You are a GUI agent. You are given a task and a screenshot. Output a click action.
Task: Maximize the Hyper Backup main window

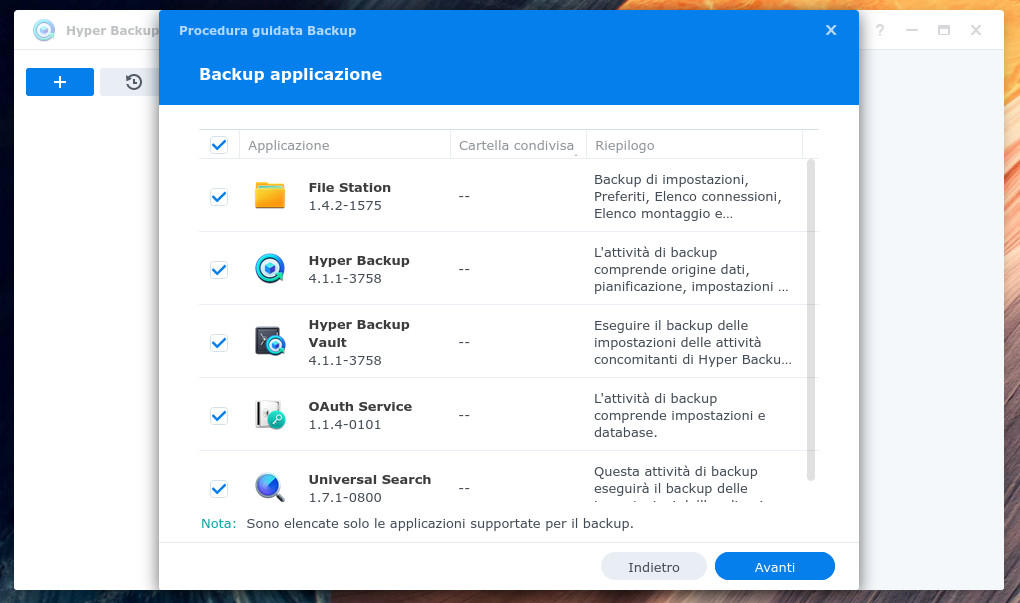pyautogui.click(x=944, y=30)
